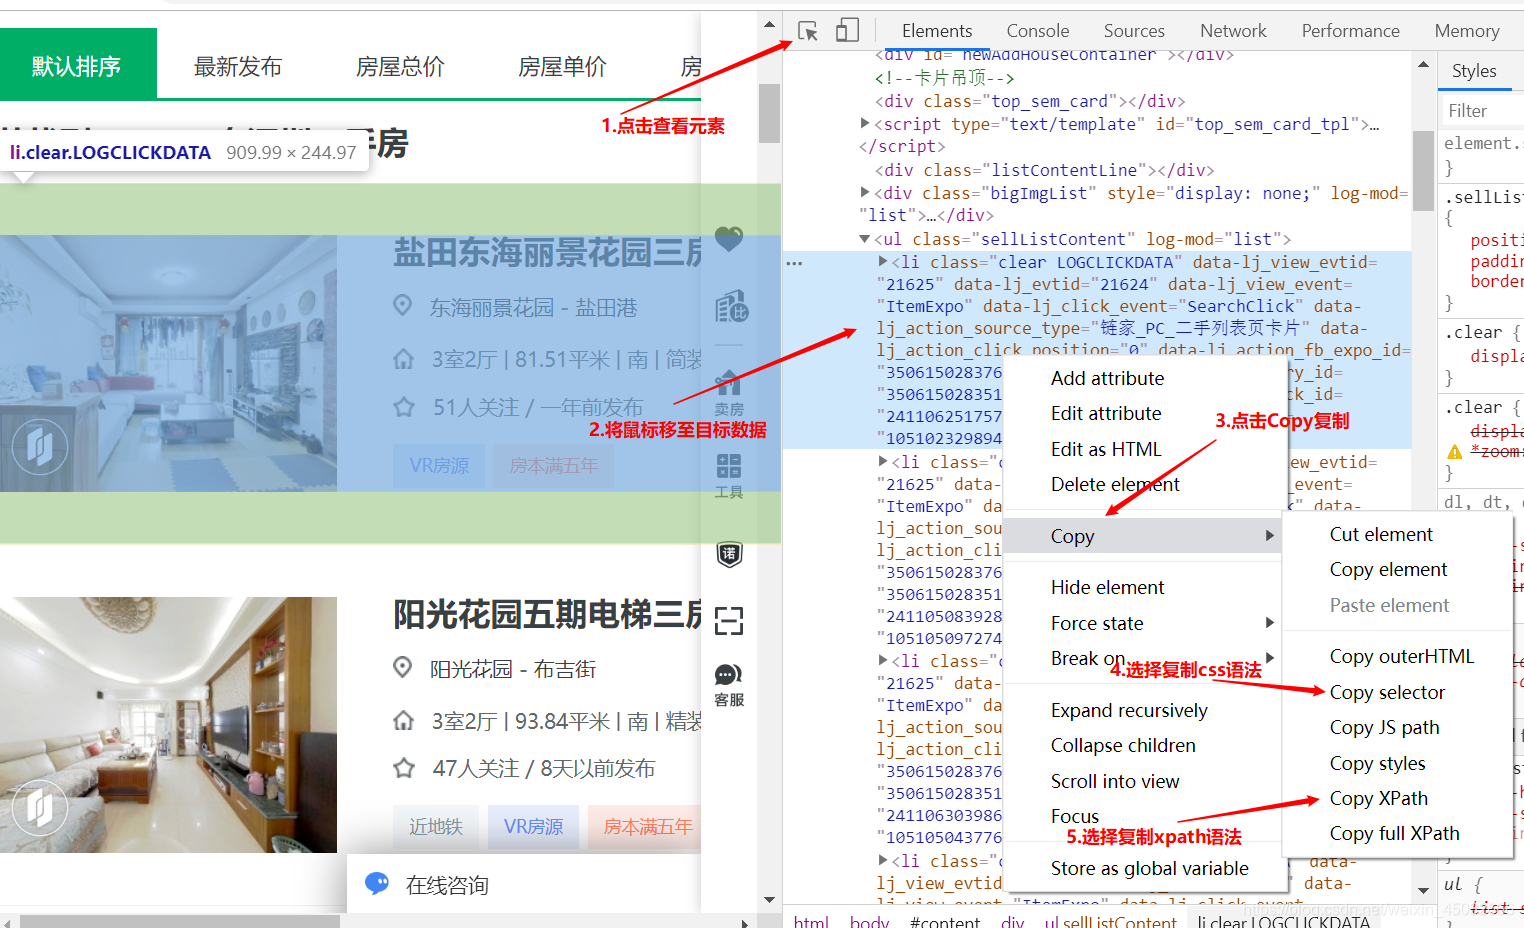This screenshot has height=928, width=1524.
Task: Open the Memory tab
Action: (1467, 31)
